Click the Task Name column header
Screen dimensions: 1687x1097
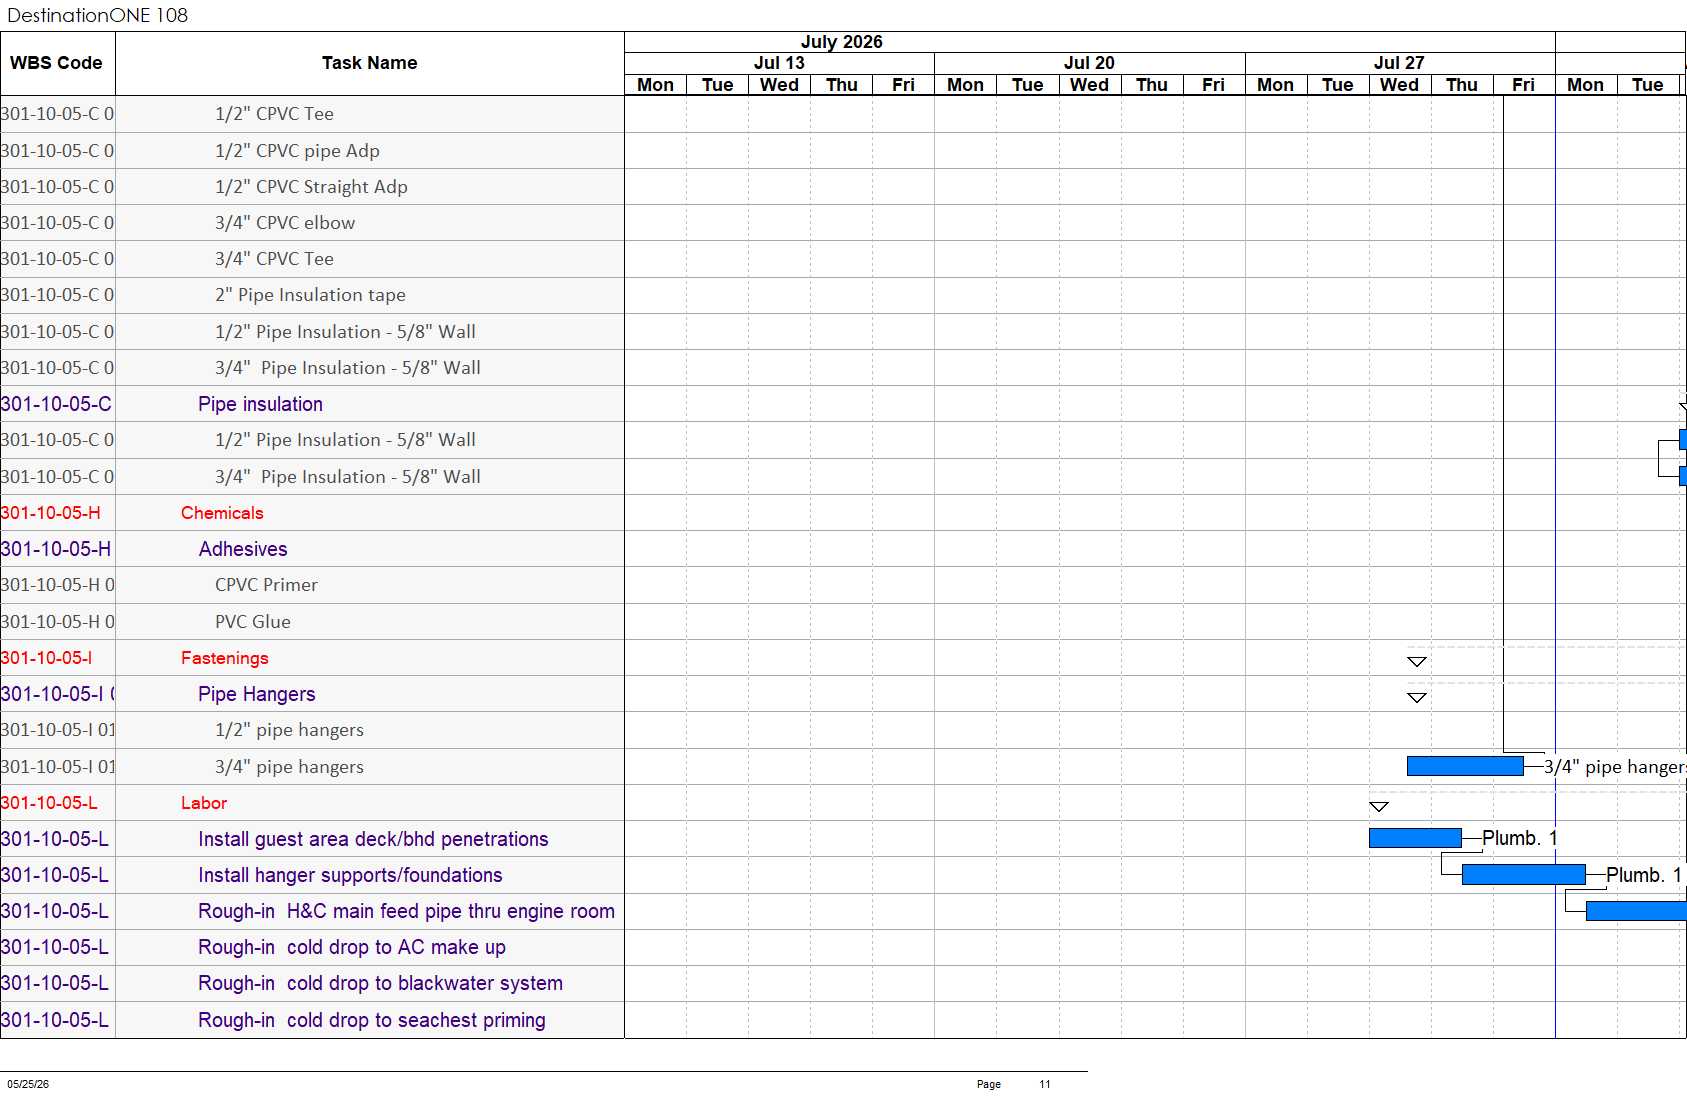coord(370,63)
